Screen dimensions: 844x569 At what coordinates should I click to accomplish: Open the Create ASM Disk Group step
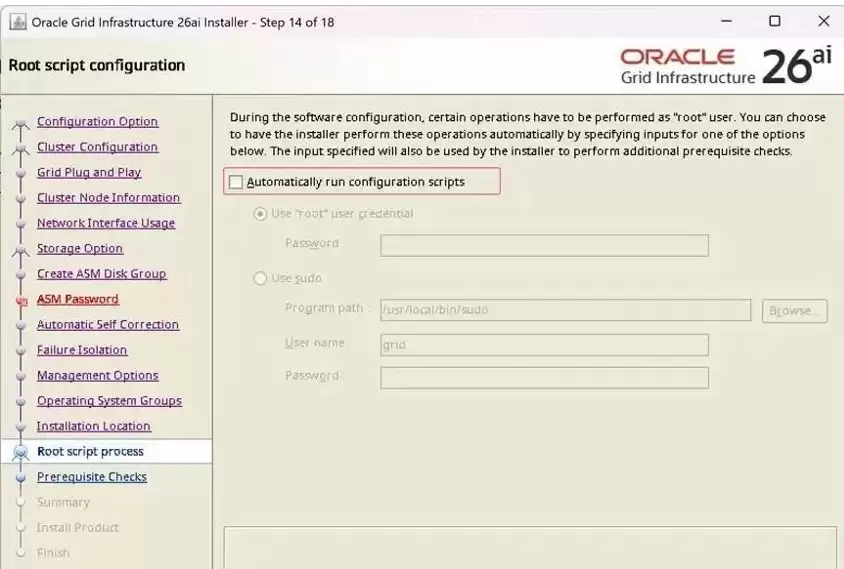click(101, 273)
